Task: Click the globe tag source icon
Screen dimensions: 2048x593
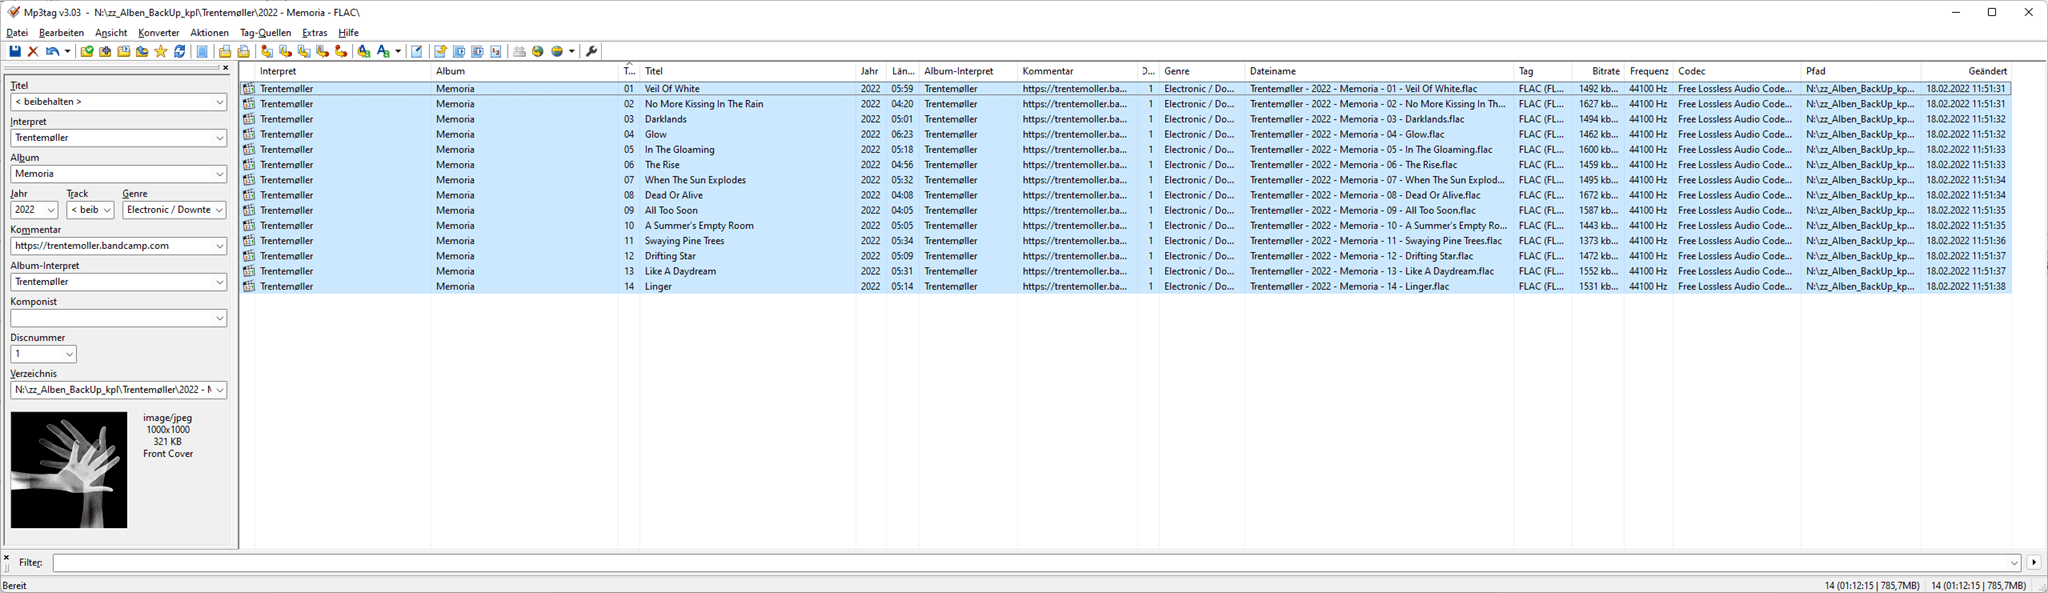Action: (x=538, y=51)
